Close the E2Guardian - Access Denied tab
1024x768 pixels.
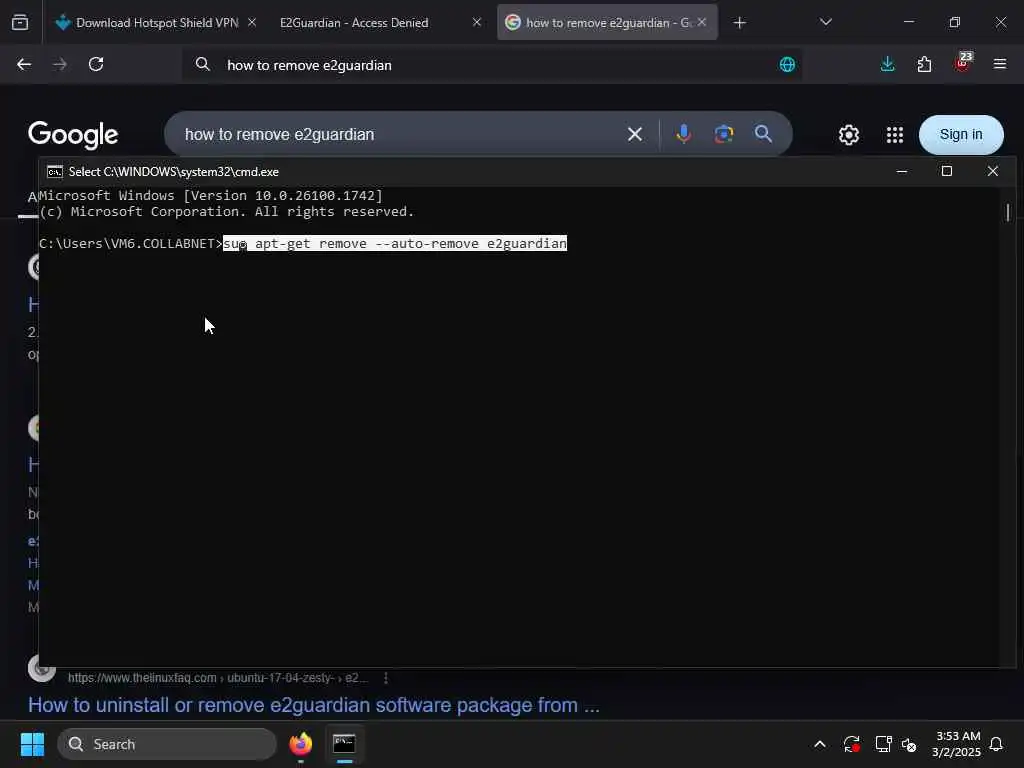[x=477, y=22]
